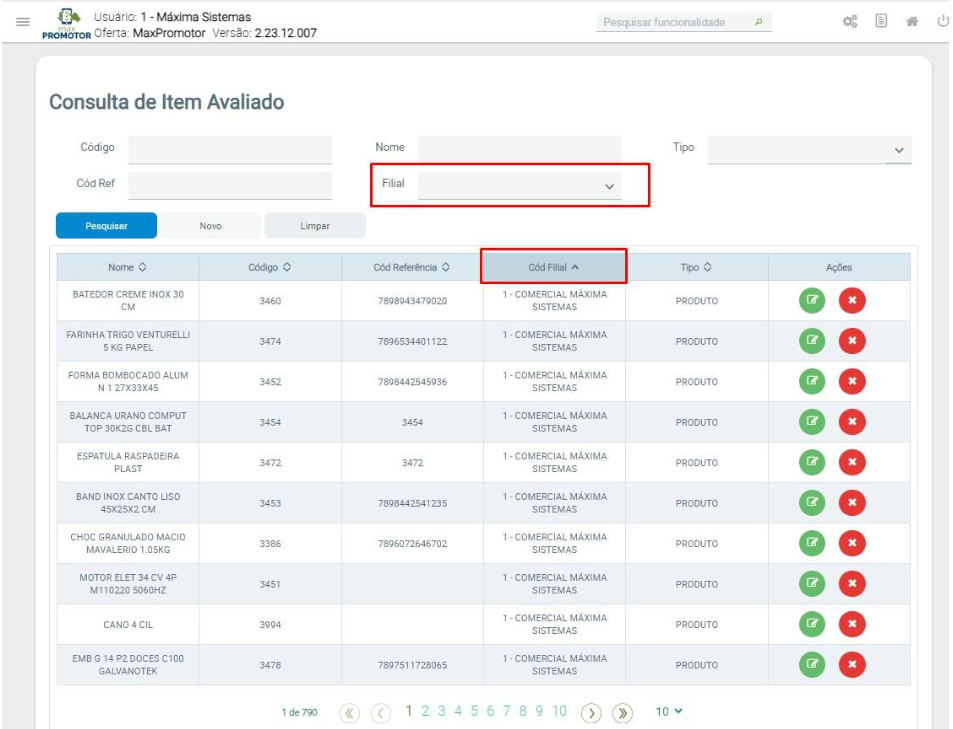Edit the BATEDOR CREME INOX 30 CM item
Screen dimensions: 953x729
(812, 301)
